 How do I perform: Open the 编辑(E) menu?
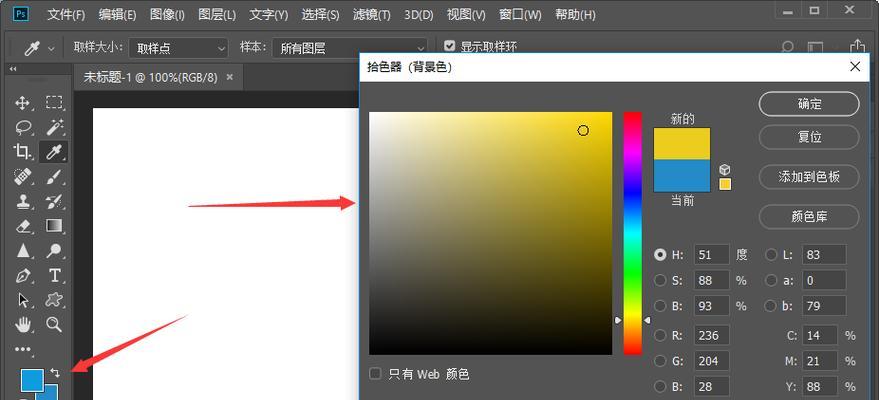click(117, 15)
